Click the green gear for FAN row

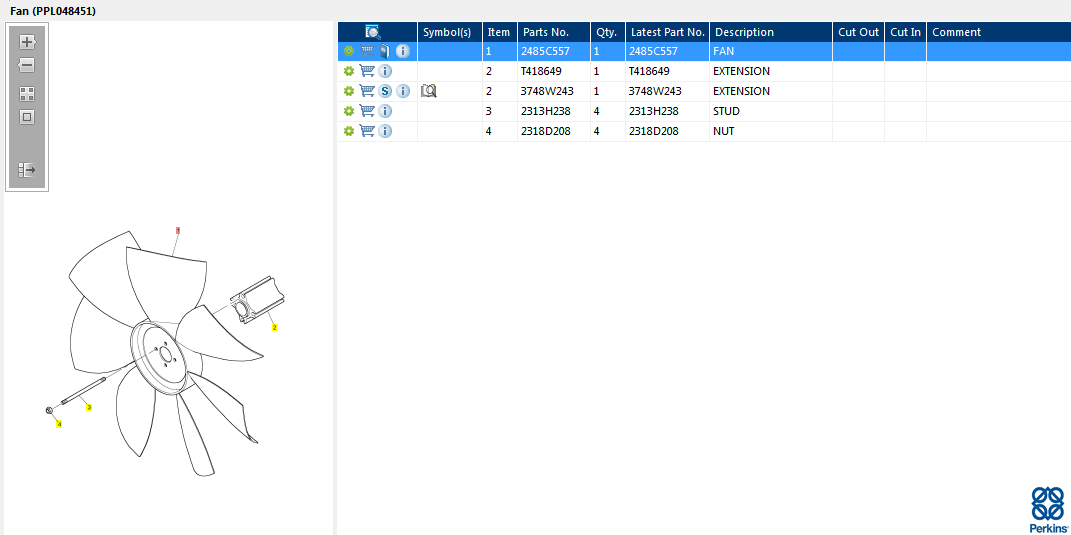click(349, 51)
